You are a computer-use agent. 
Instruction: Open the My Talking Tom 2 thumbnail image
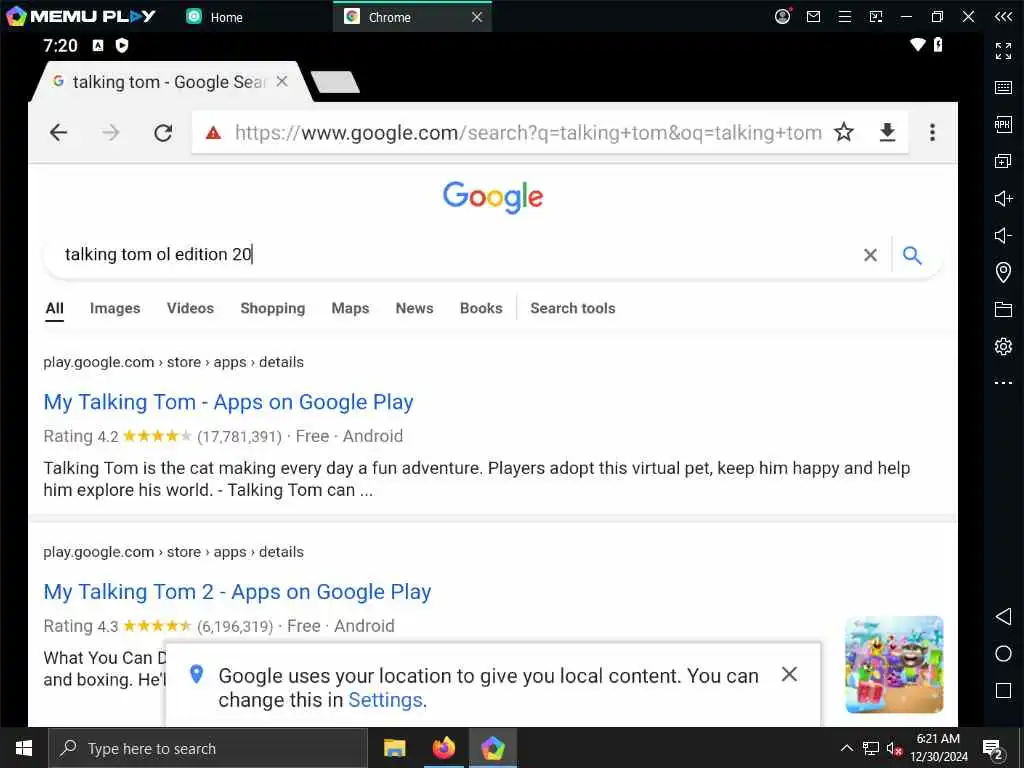(894, 664)
